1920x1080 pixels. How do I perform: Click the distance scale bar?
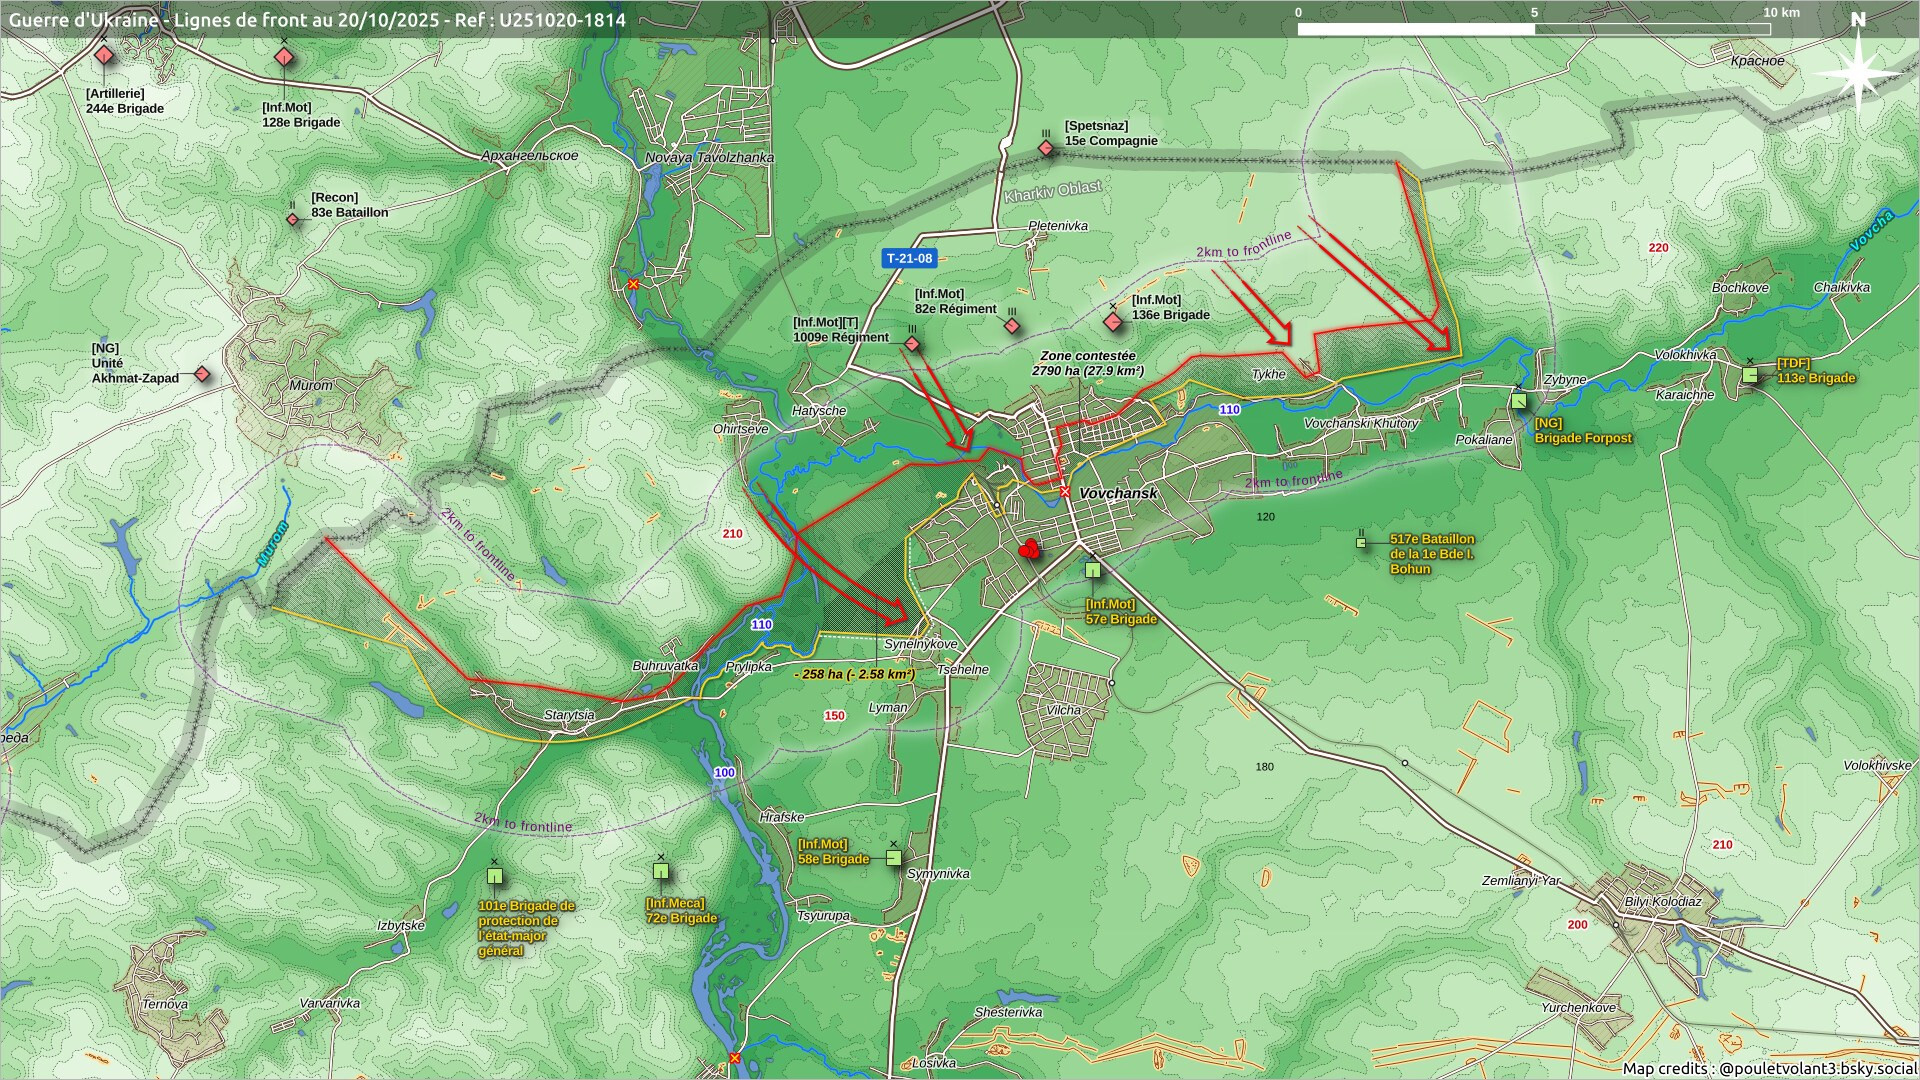click(1533, 29)
